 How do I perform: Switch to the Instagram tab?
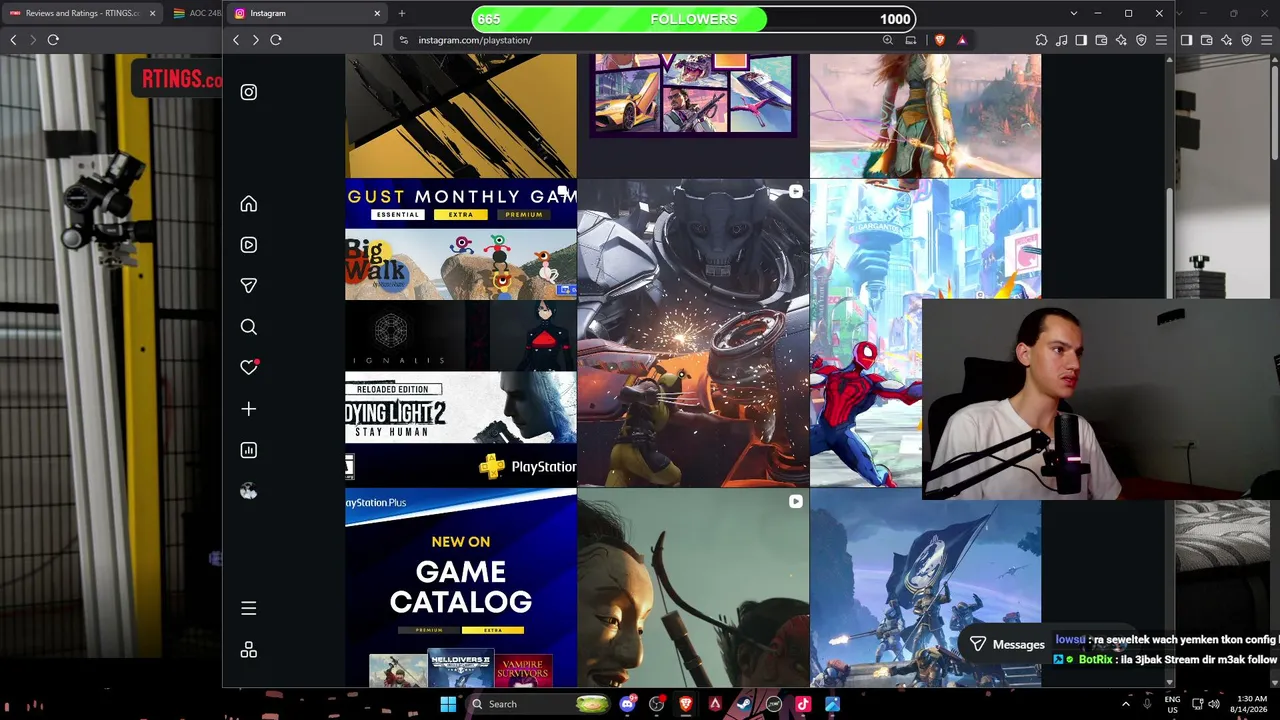(307, 13)
